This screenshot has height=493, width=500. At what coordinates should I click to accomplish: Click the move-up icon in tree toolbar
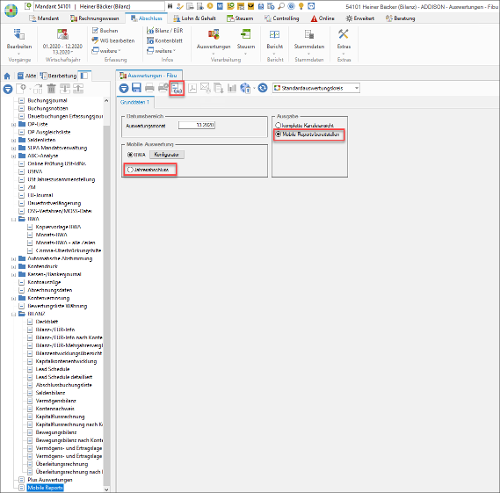click(x=78, y=89)
